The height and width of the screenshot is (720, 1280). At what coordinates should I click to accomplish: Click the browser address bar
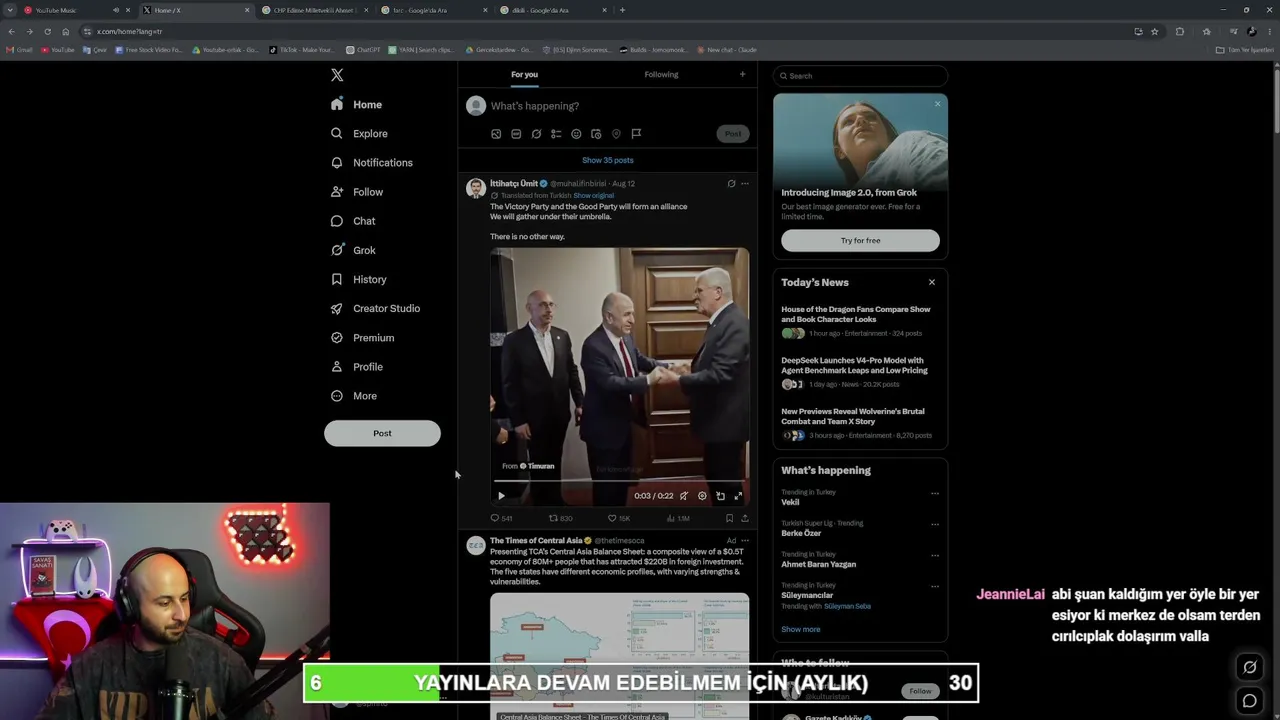600,31
